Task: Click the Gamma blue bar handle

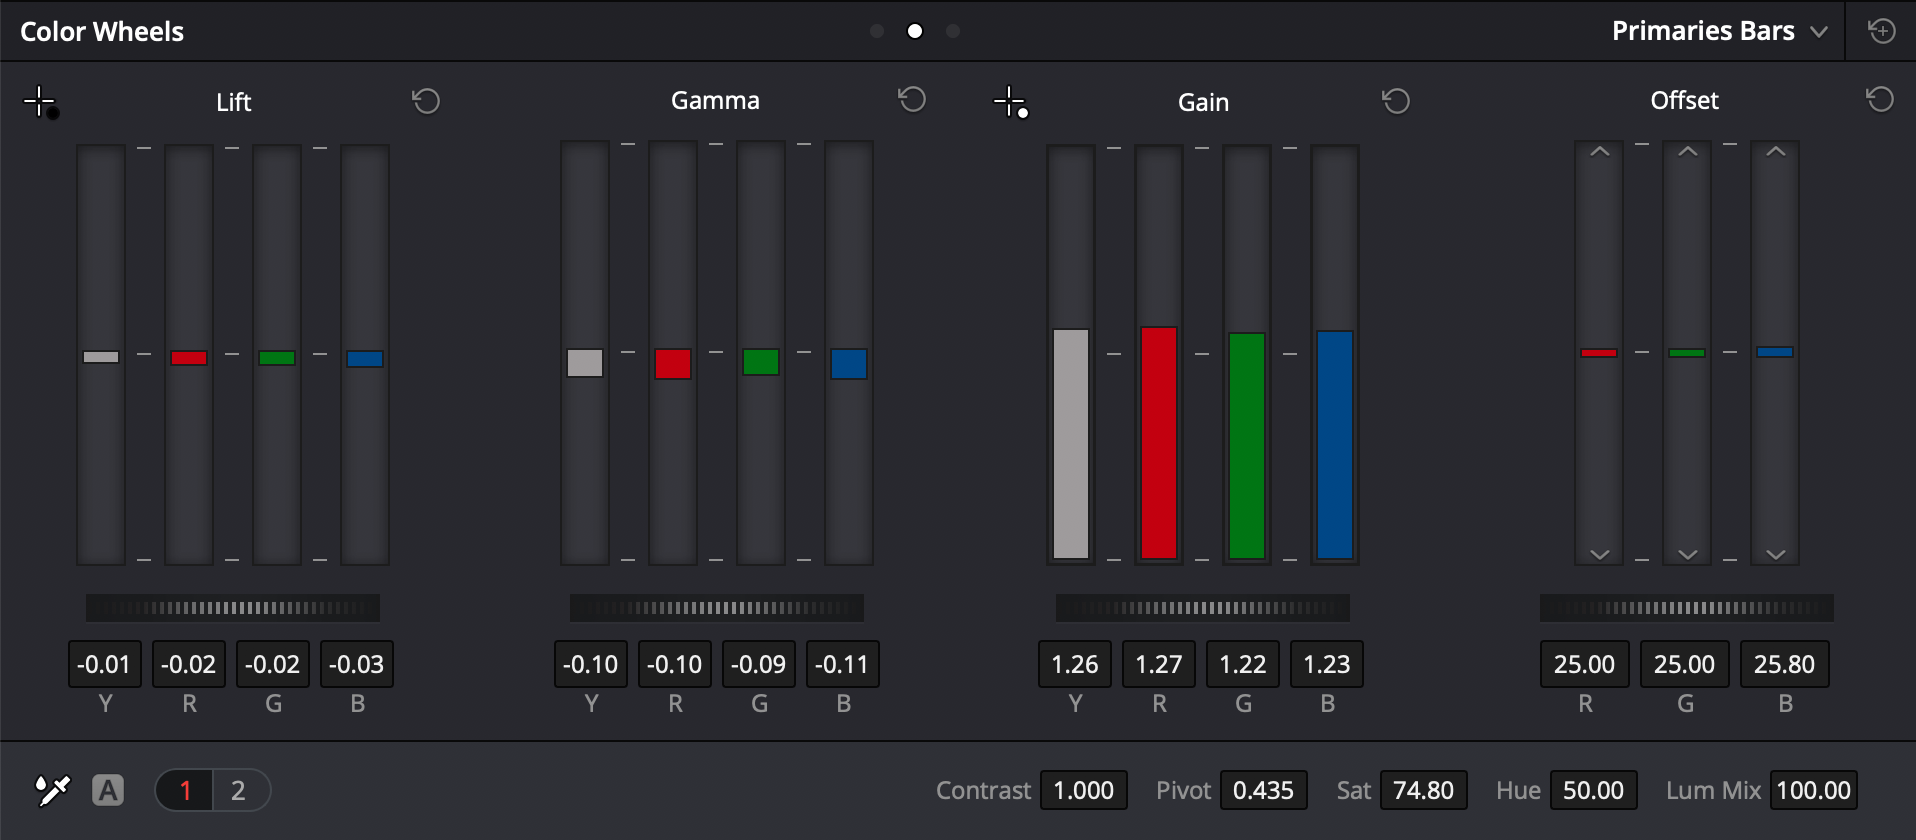Action: coord(849,364)
